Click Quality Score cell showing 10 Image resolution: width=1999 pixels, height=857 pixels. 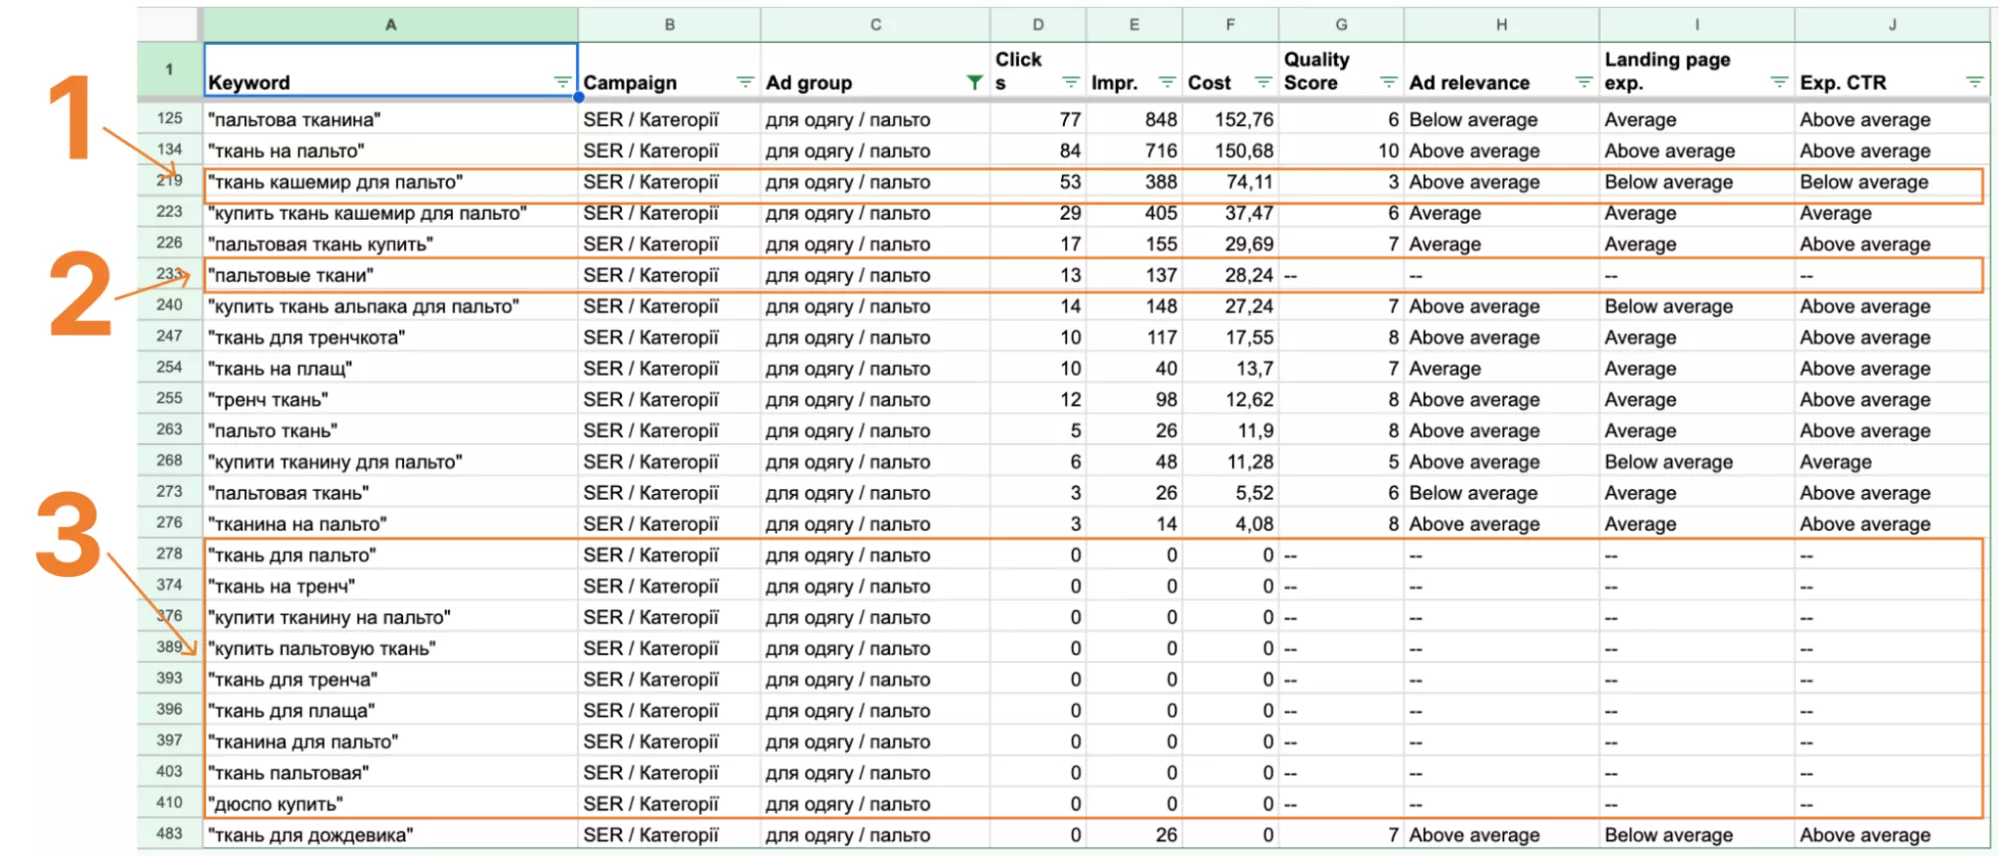click(1341, 151)
